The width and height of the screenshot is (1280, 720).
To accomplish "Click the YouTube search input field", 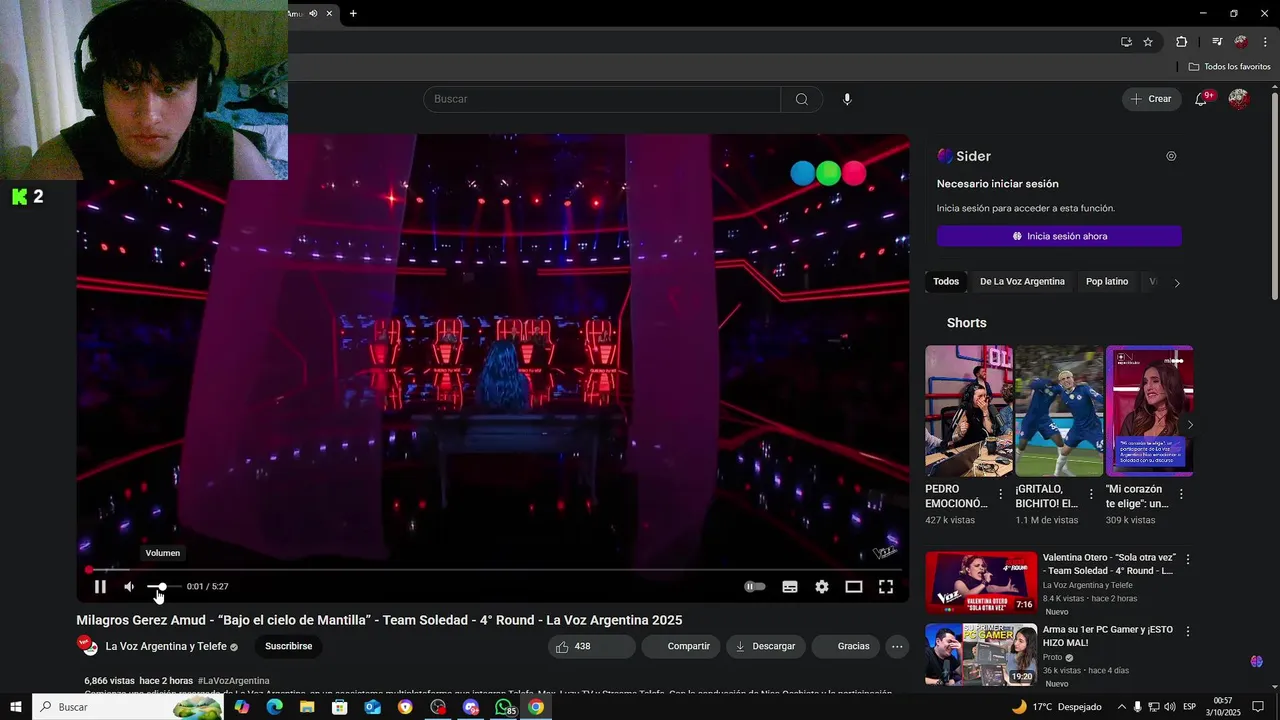I will pyautogui.click(x=602, y=99).
